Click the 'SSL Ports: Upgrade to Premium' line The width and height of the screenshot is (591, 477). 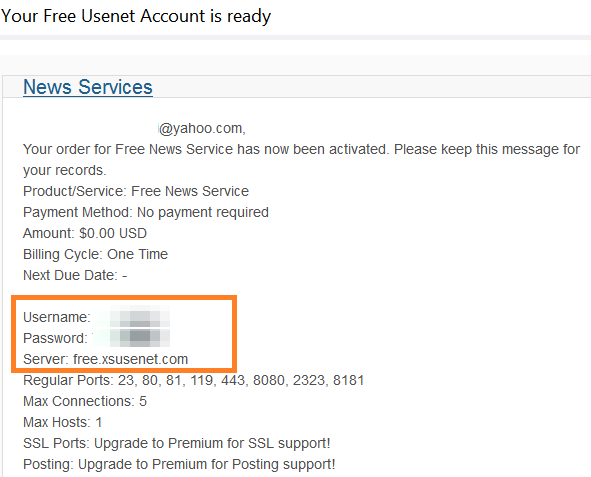(x=177, y=443)
